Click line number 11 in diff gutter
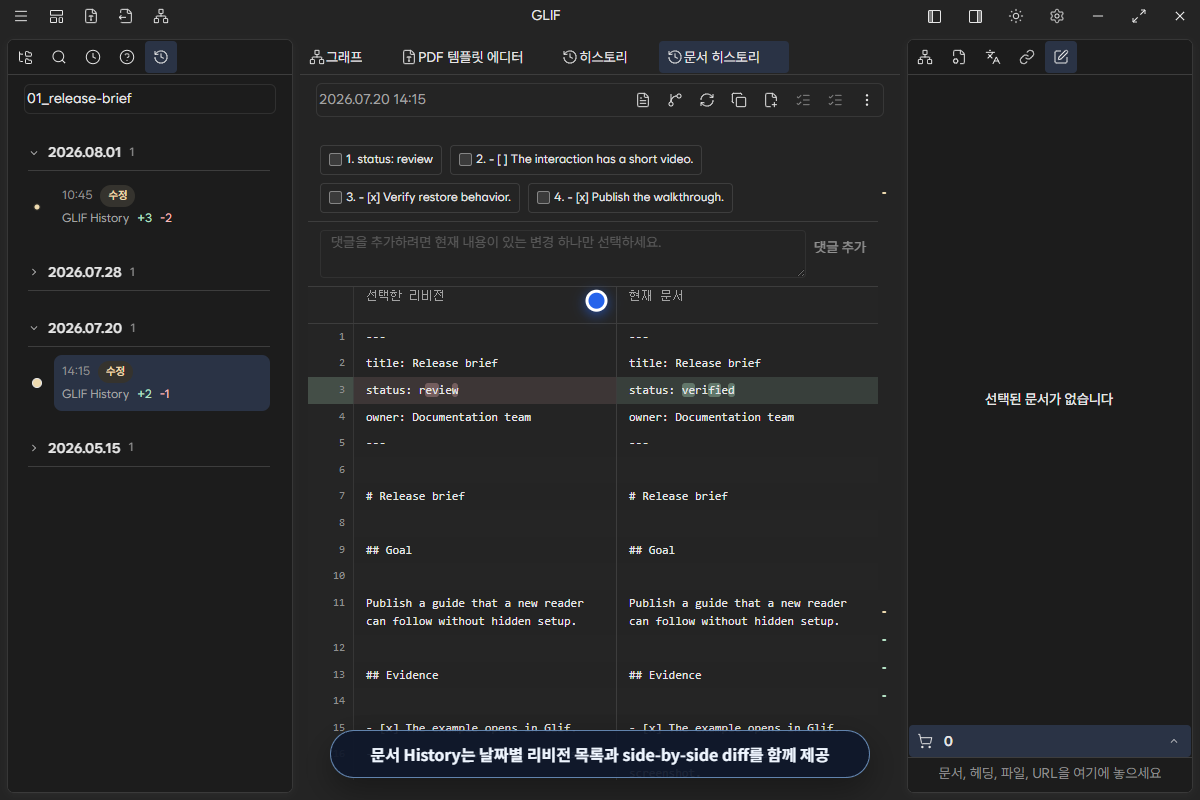The height and width of the screenshot is (800, 1200). [x=338, y=603]
